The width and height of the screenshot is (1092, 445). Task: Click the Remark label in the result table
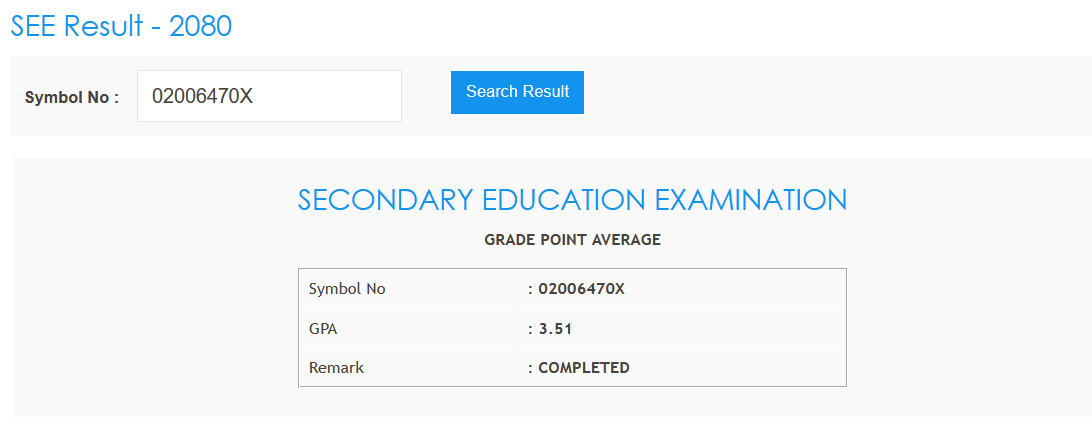[x=336, y=367]
